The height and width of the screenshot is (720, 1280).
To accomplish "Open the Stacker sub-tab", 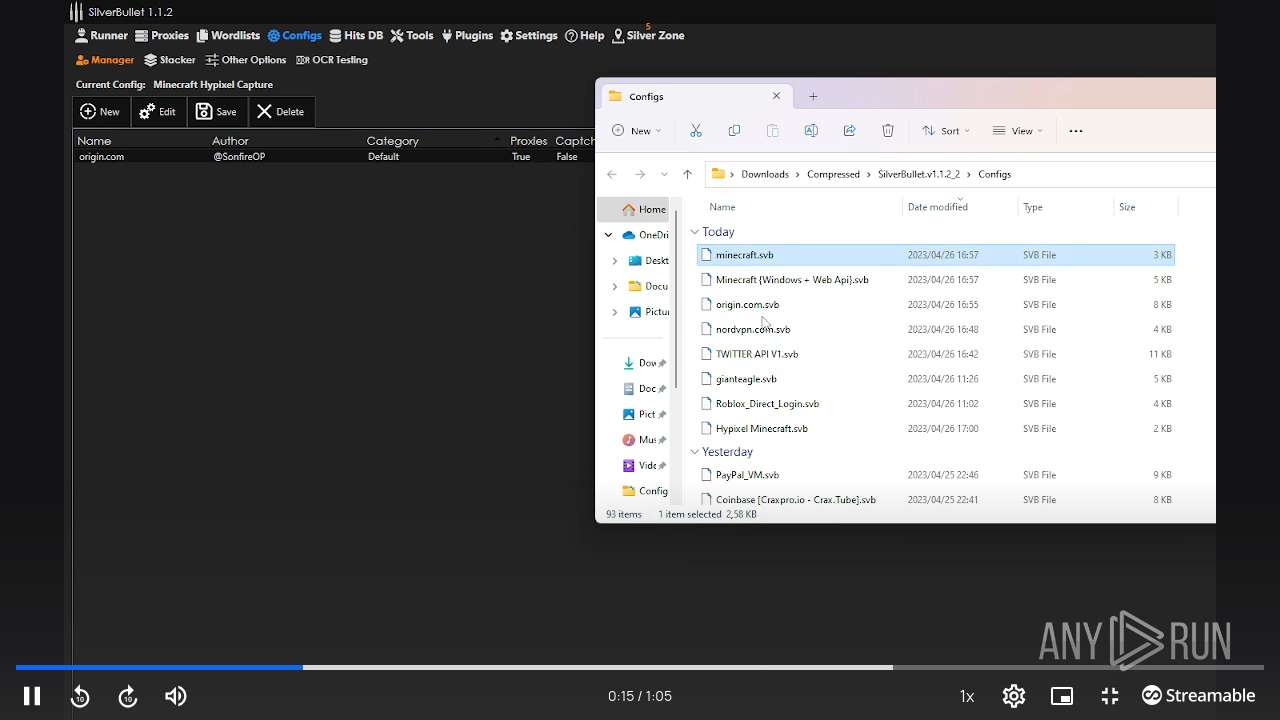I will (x=170, y=60).
